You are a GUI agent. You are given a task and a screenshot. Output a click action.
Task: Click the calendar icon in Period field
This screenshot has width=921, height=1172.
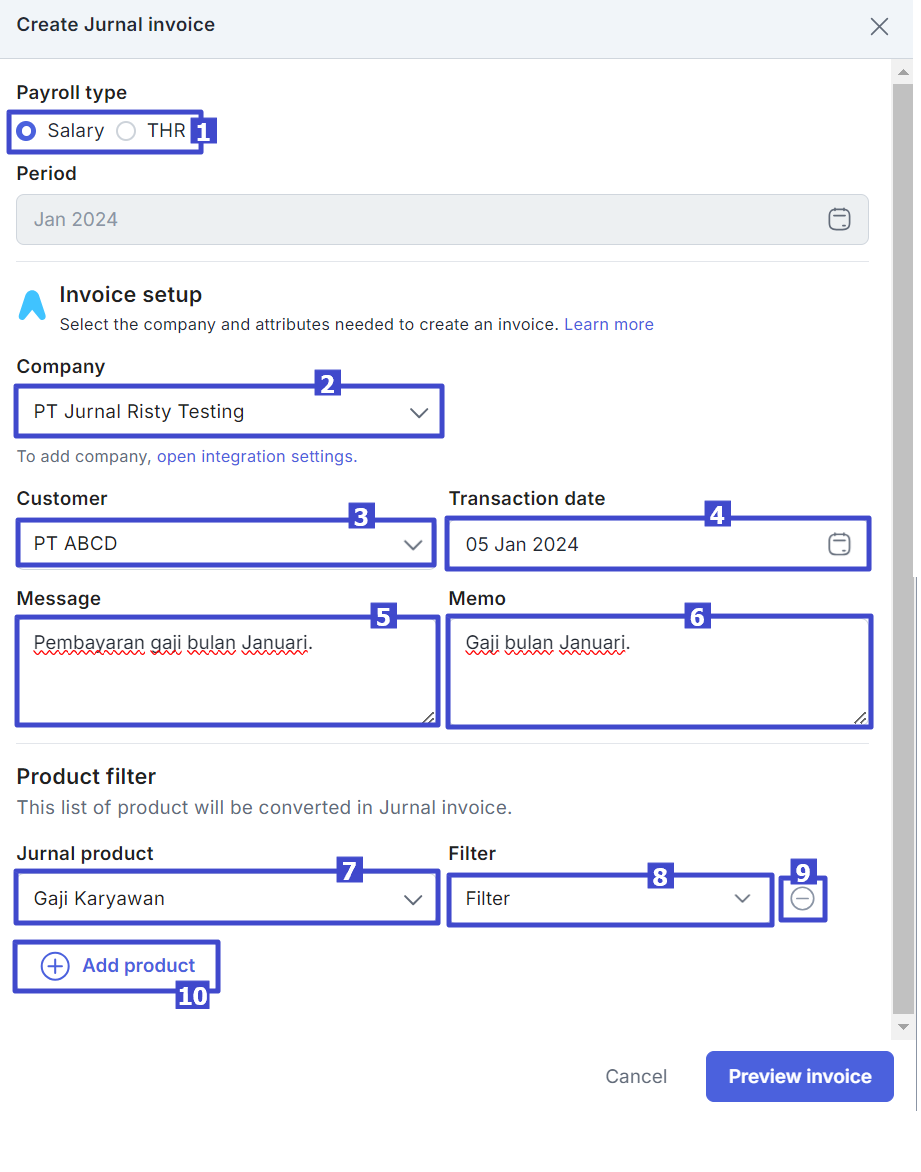coord(839,219)
